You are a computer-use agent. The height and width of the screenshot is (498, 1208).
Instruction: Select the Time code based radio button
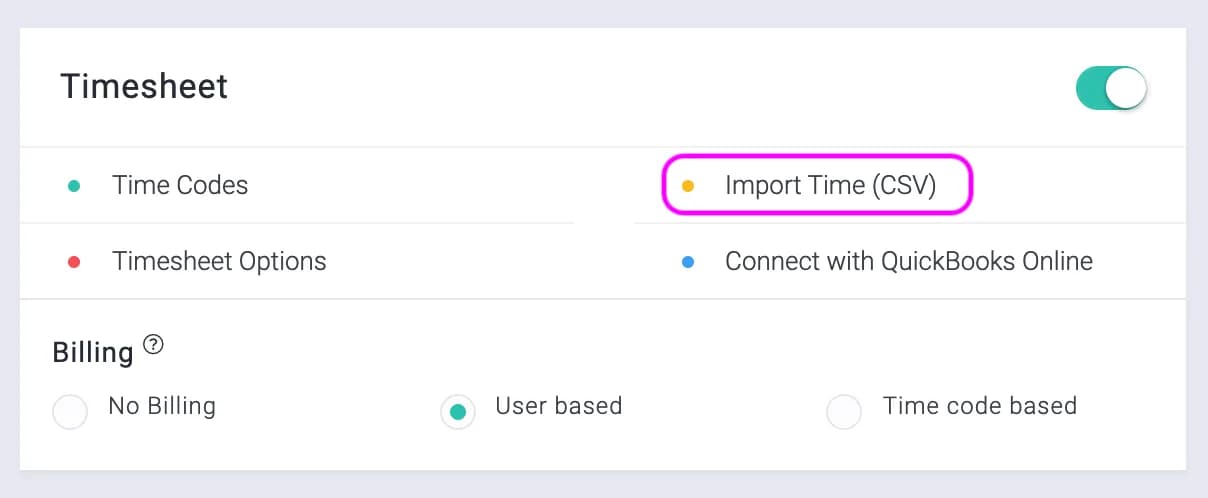[844, 411]
